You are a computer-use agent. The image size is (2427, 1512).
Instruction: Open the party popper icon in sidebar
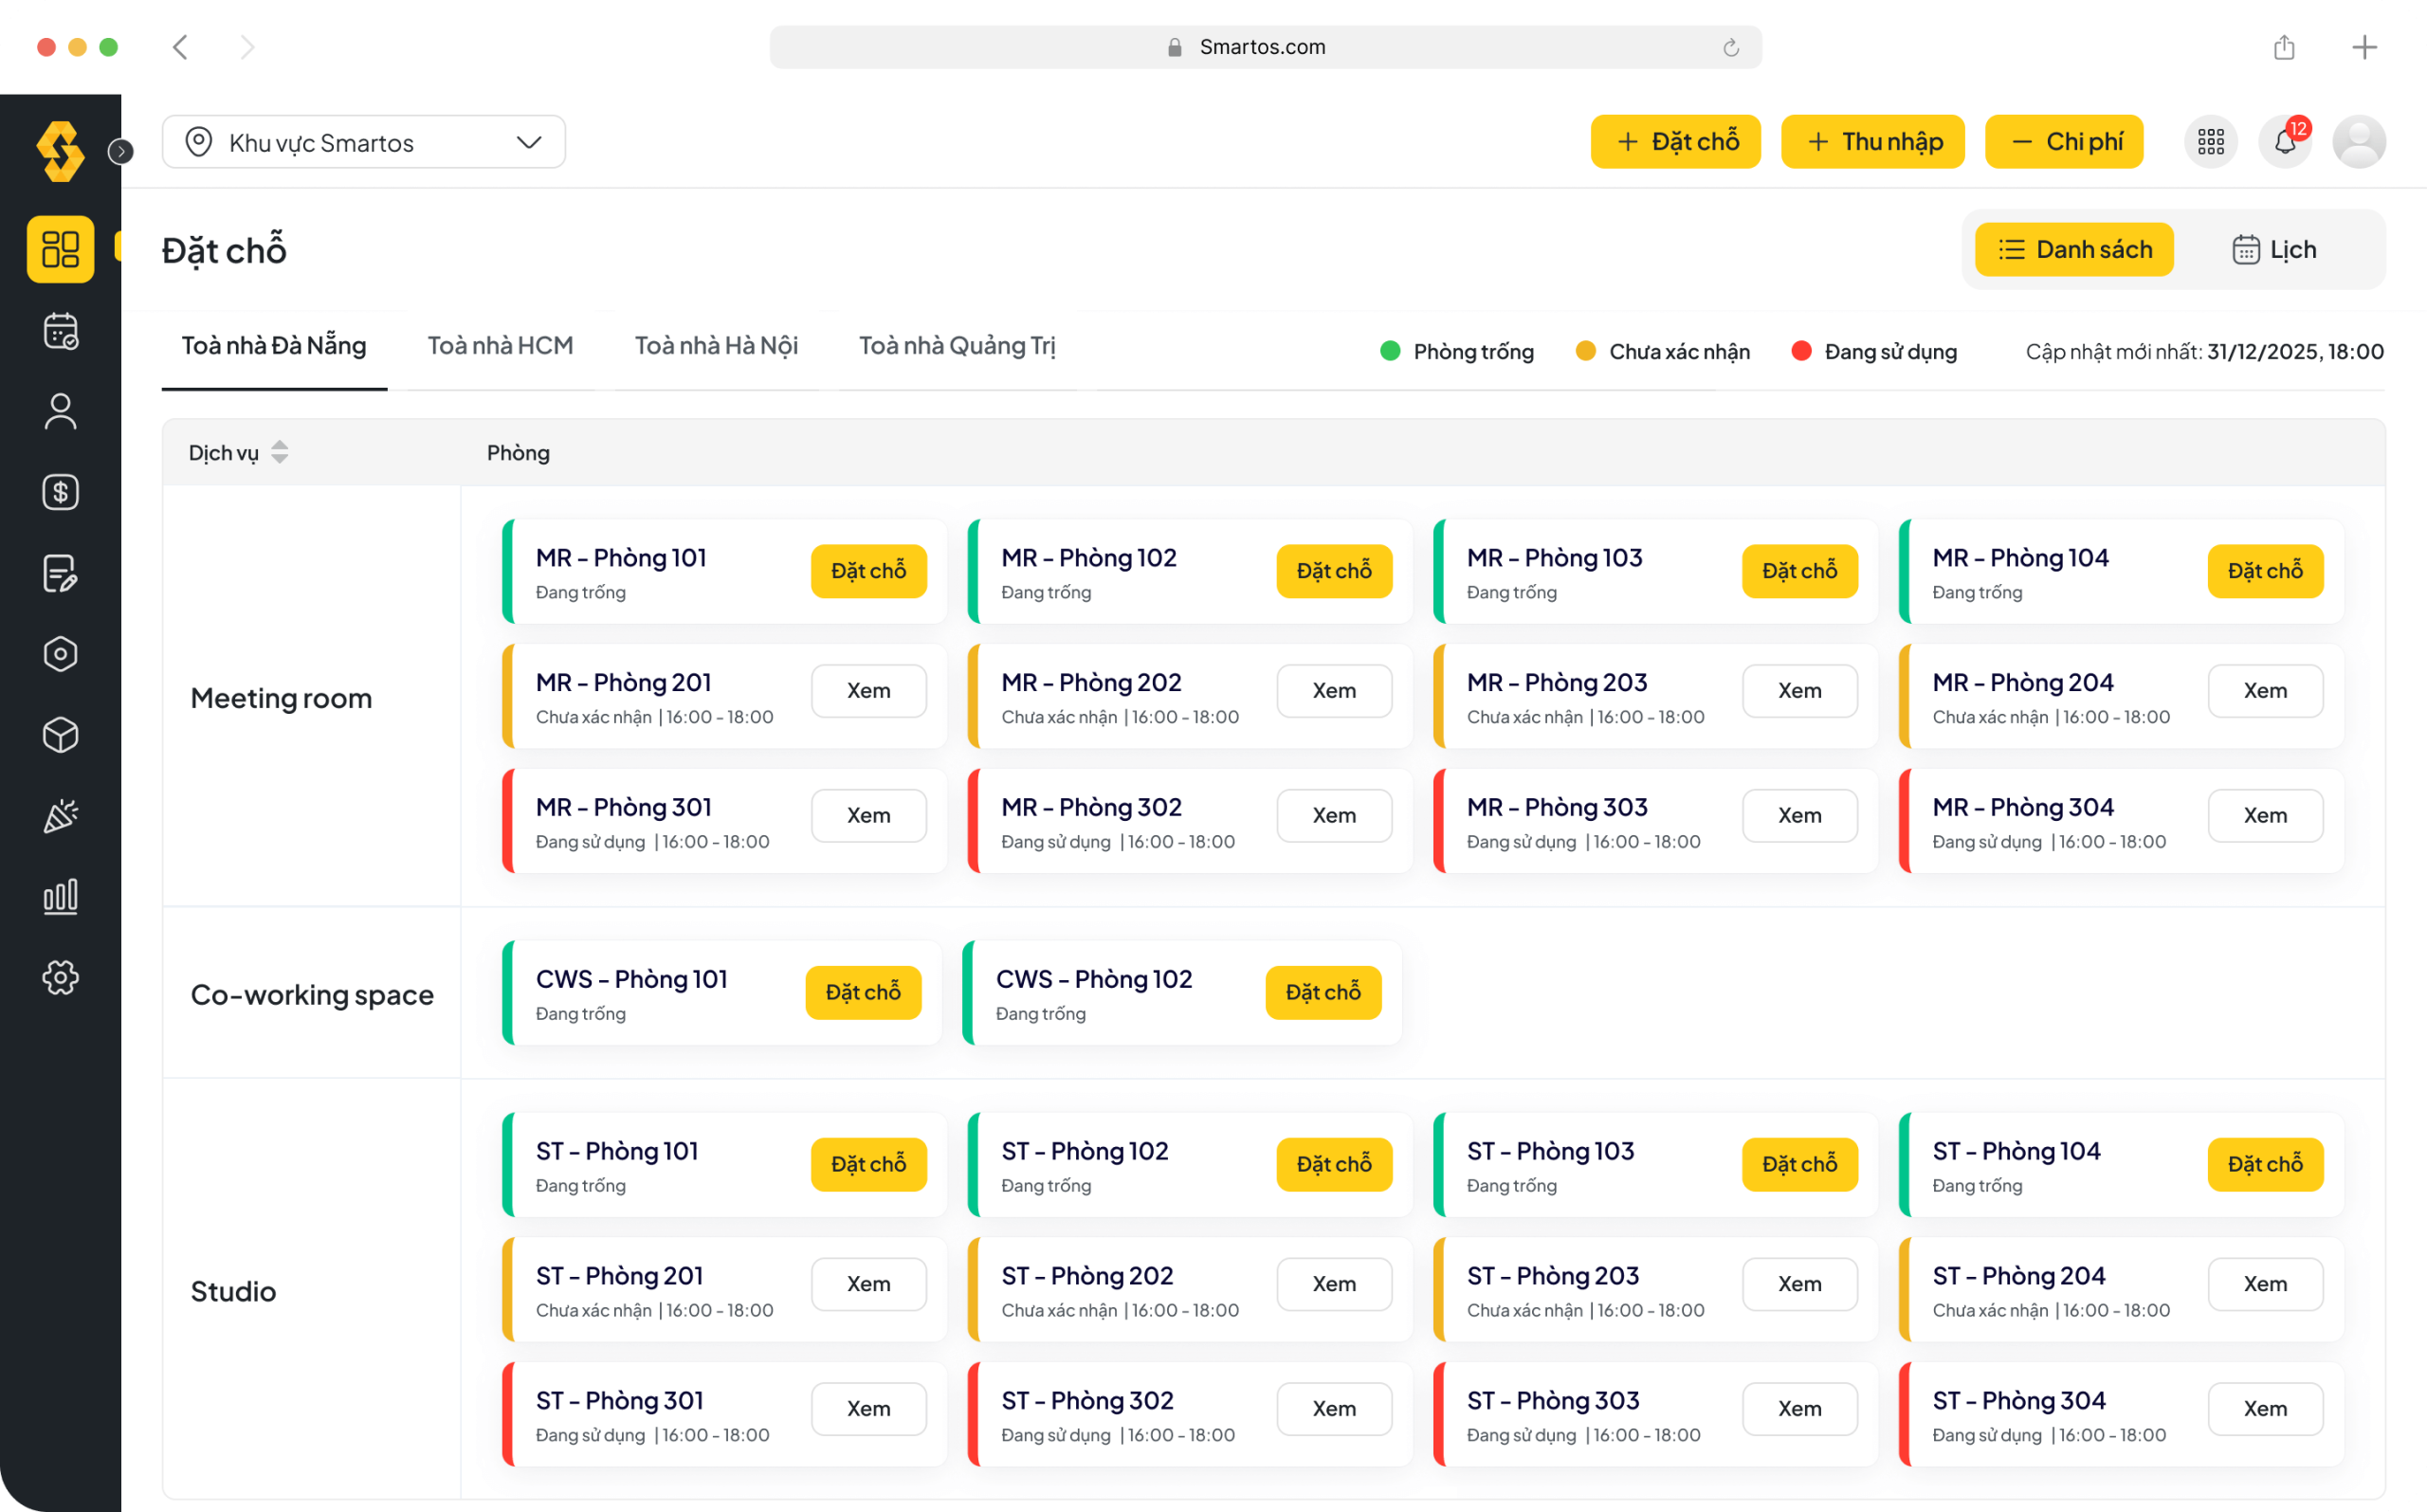(60, 816)
